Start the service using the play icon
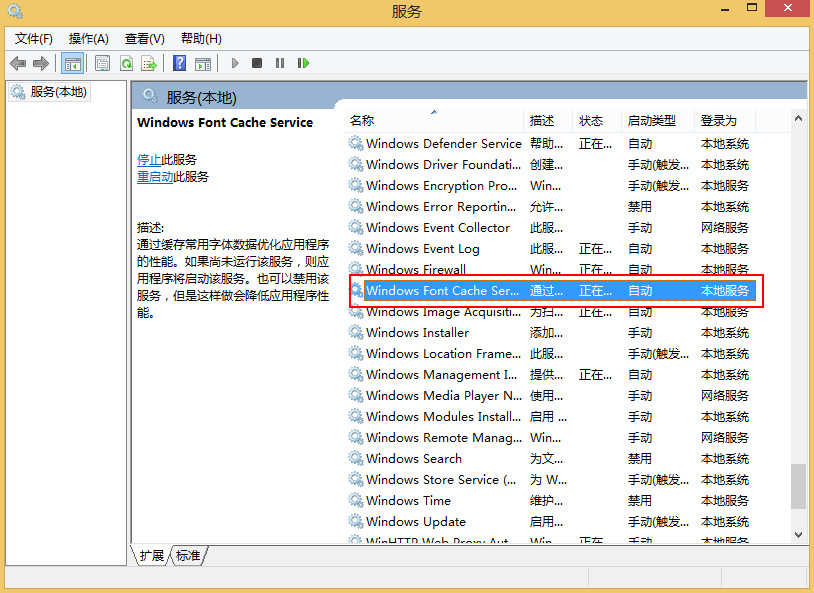 tap(234, 62)
